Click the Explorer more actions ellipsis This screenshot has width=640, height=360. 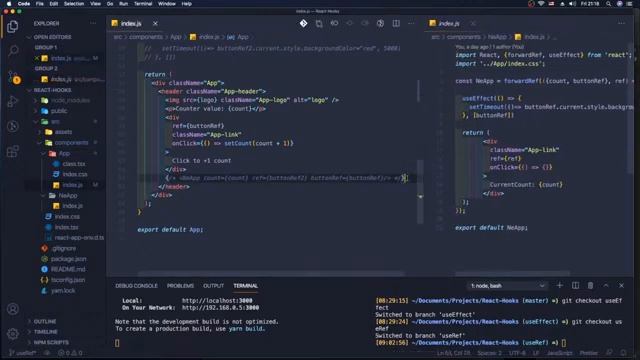click(93, 23)
